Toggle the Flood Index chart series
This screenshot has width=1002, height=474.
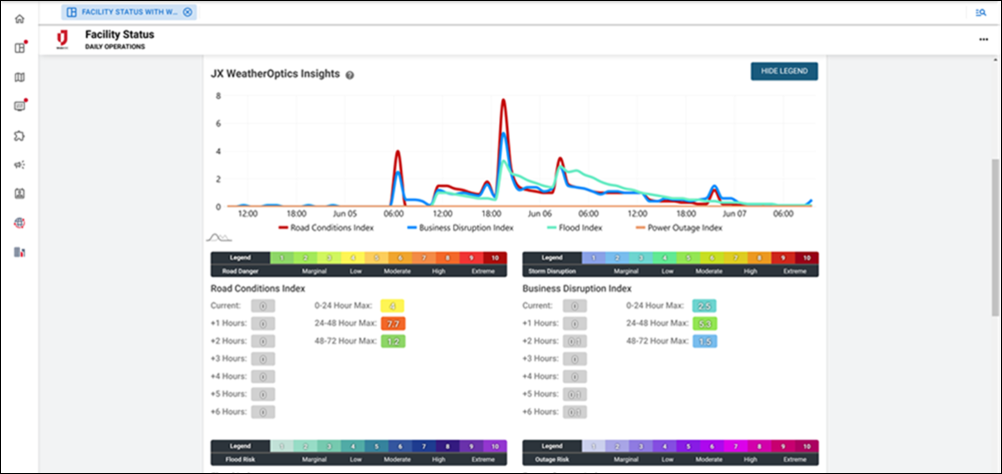click(580, 228)
